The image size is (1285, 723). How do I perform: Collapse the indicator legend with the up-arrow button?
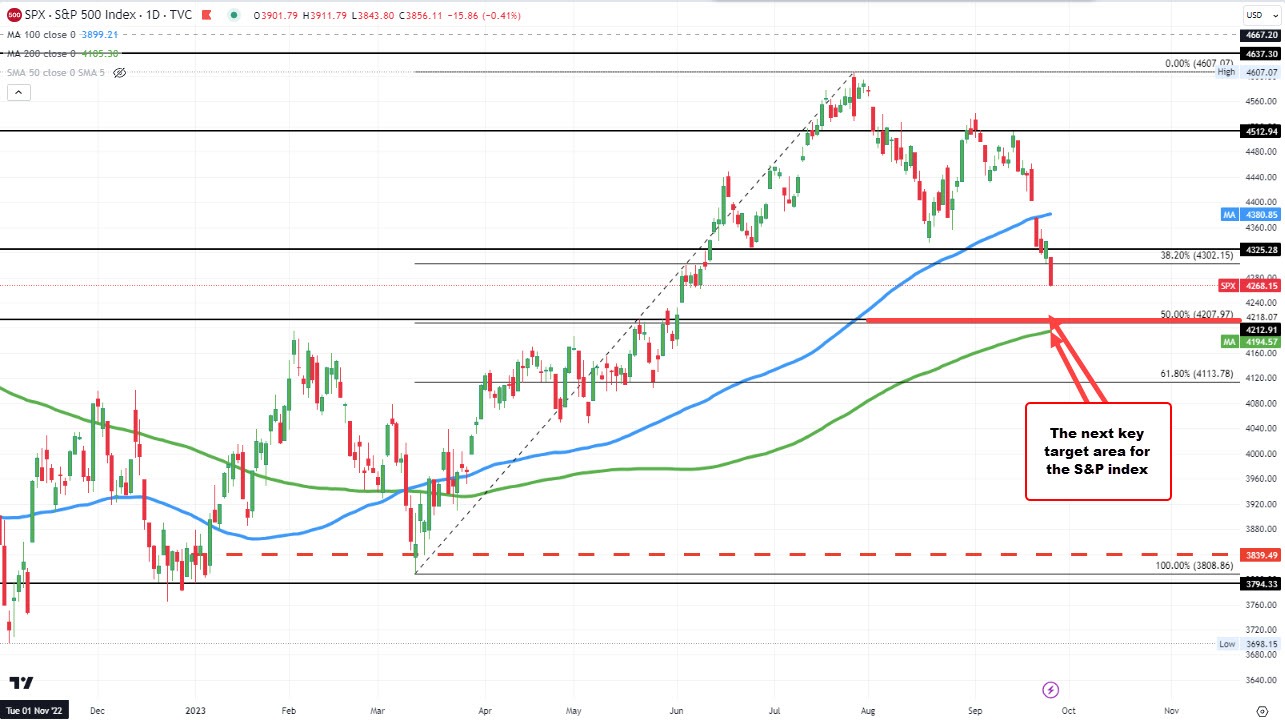18,92
